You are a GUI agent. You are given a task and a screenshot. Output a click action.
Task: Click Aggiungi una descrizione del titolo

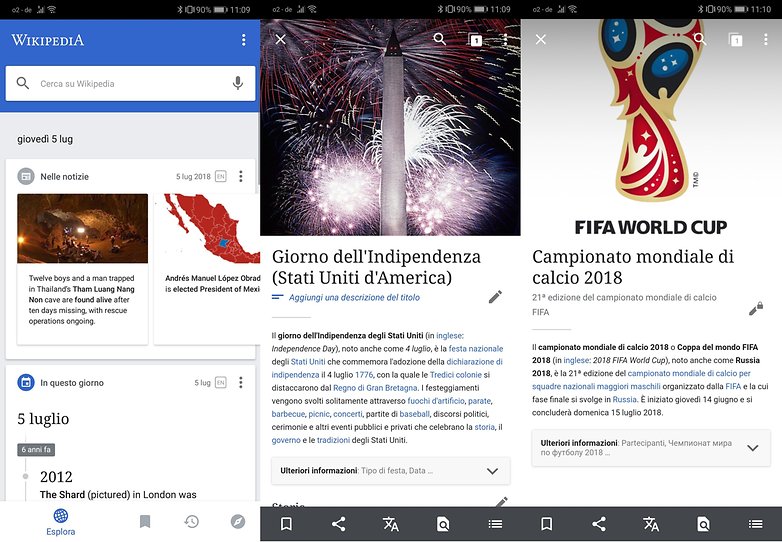point(354,298)
